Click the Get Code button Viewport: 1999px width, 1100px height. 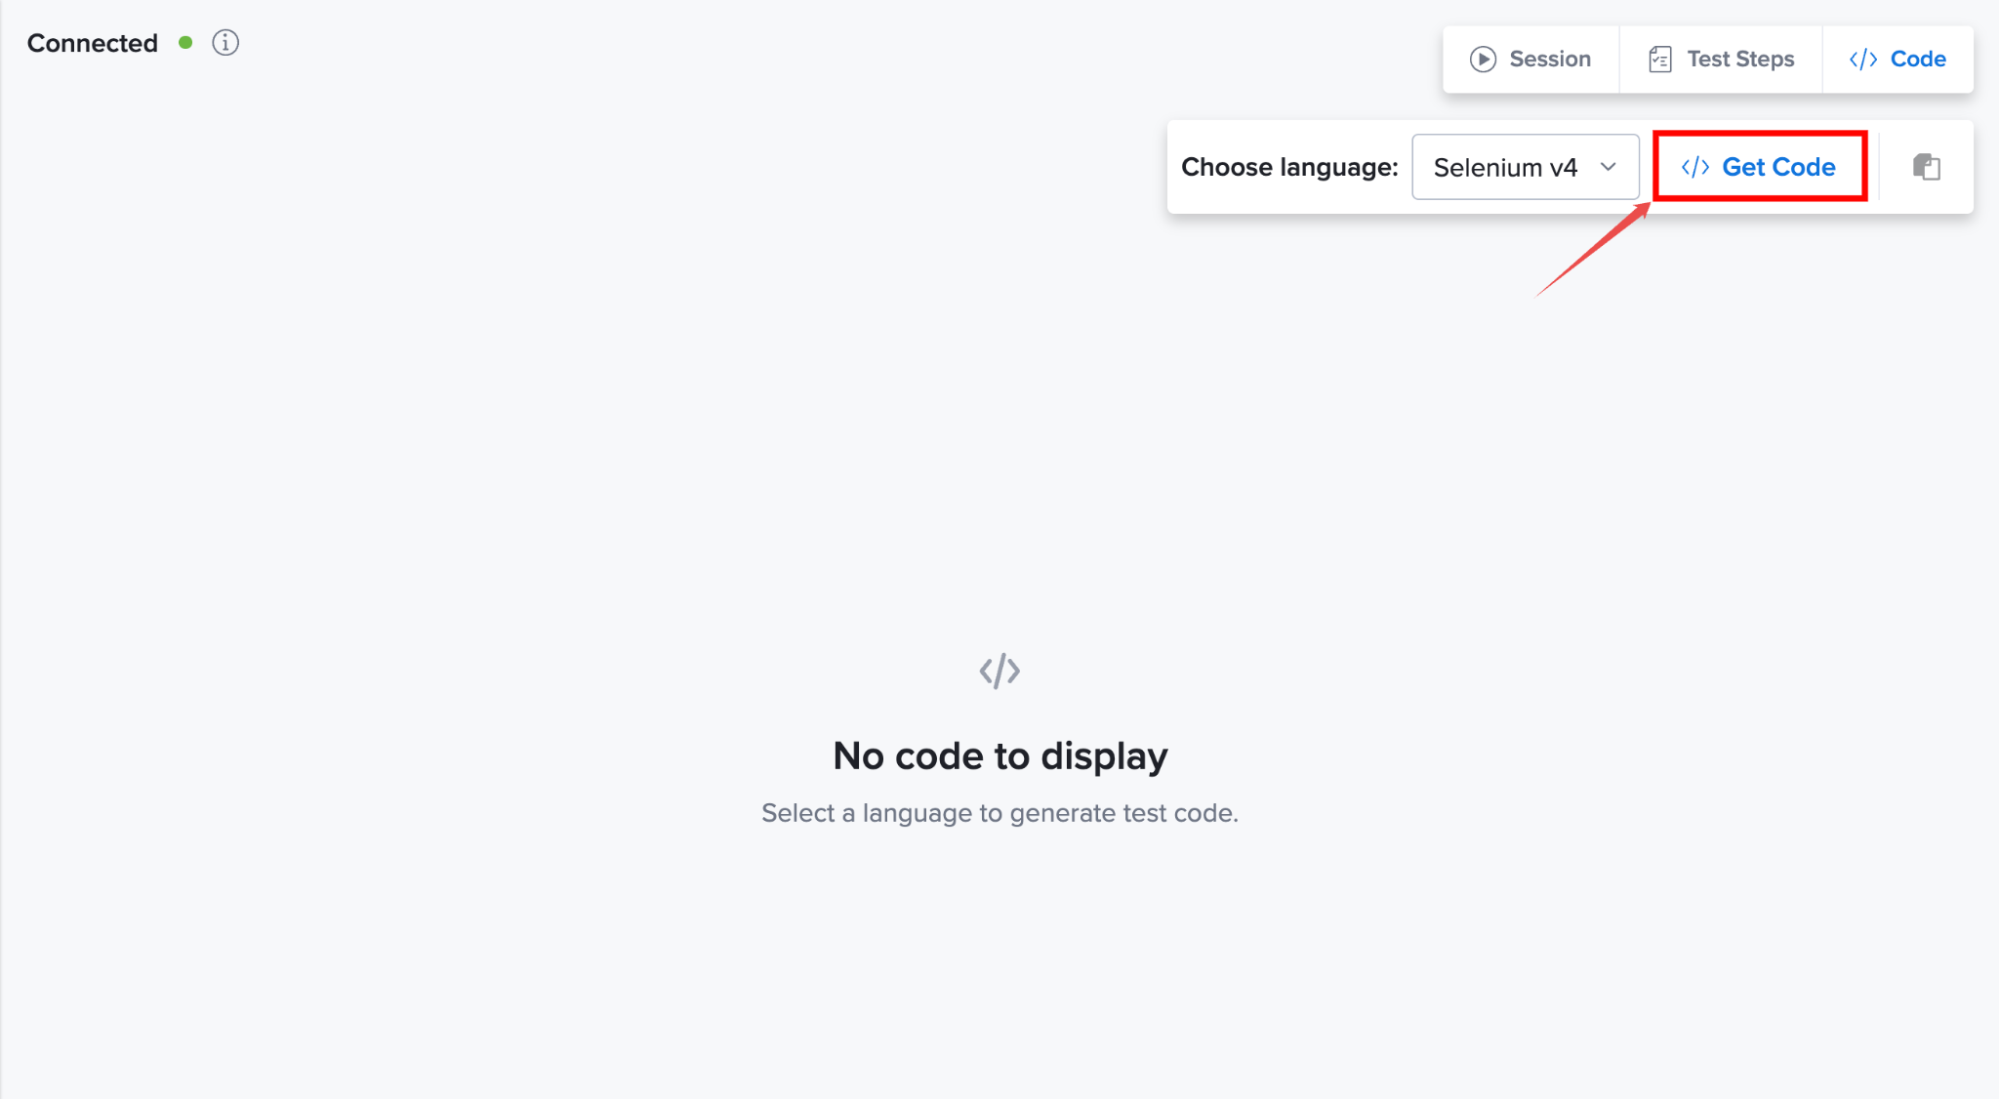click(x=1759, y=167)
